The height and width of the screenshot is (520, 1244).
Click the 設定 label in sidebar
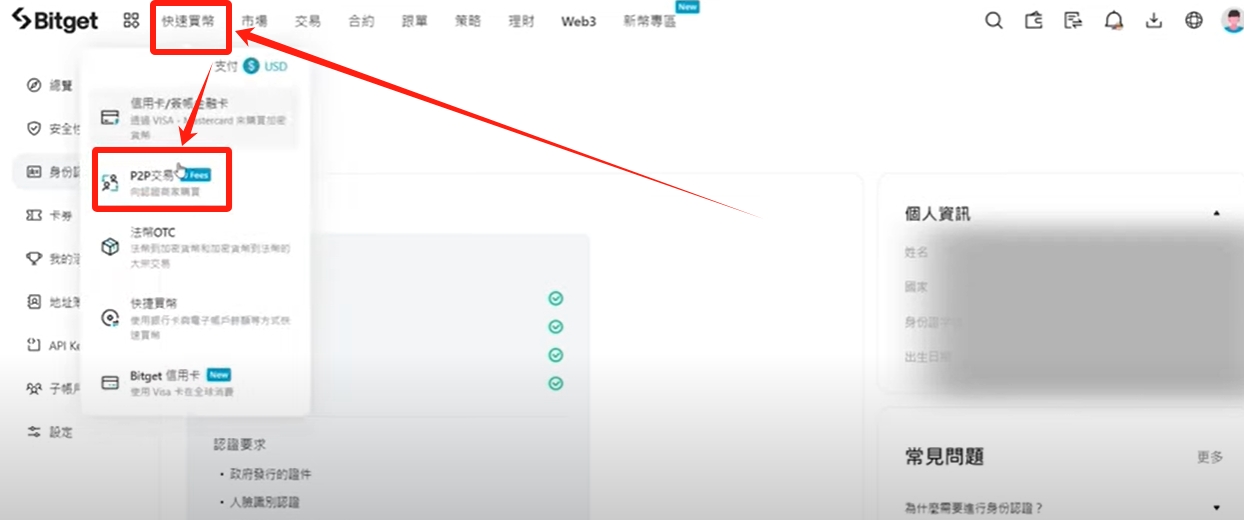point(61,432)
